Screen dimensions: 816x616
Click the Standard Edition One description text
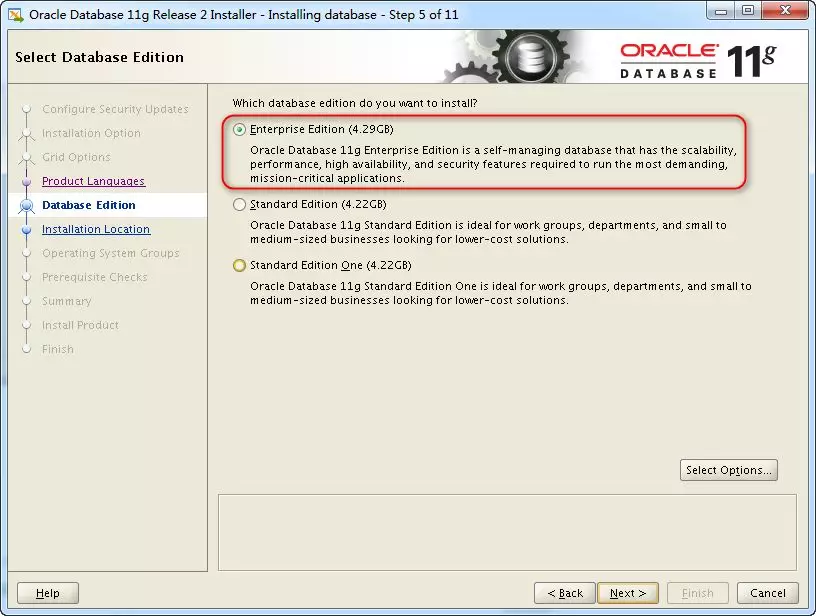tap(501, 293)
